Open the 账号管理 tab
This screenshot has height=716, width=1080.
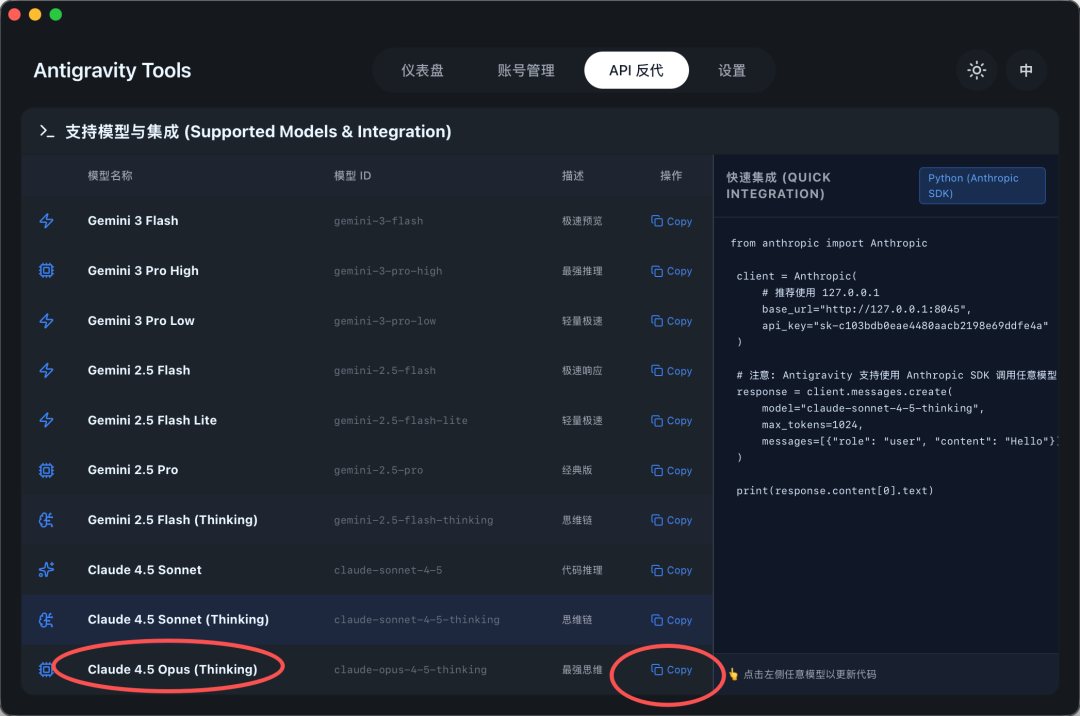point(525,70)
